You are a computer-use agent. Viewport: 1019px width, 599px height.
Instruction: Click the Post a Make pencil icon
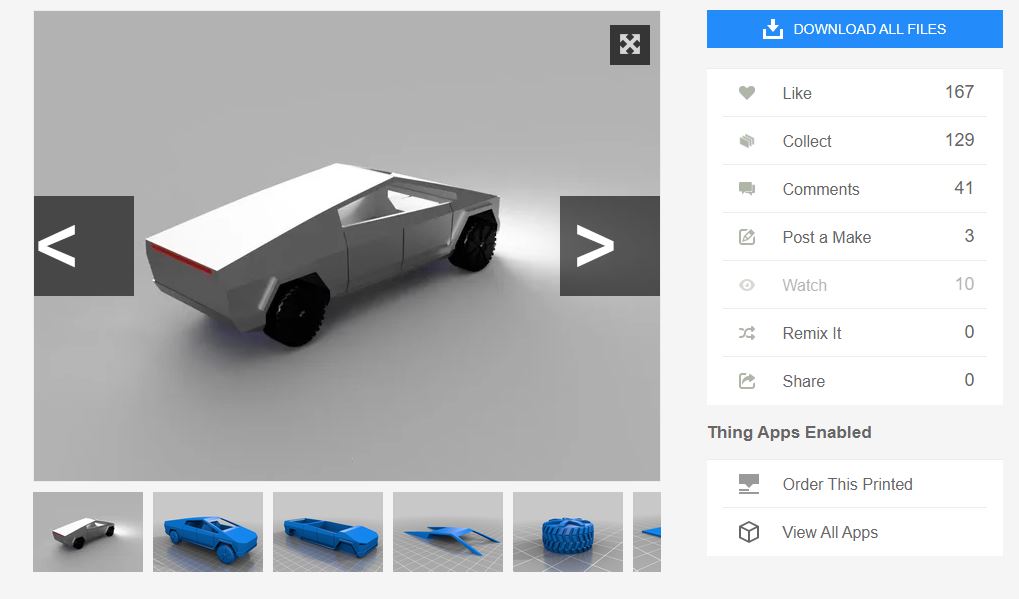[x=747, y=237]
